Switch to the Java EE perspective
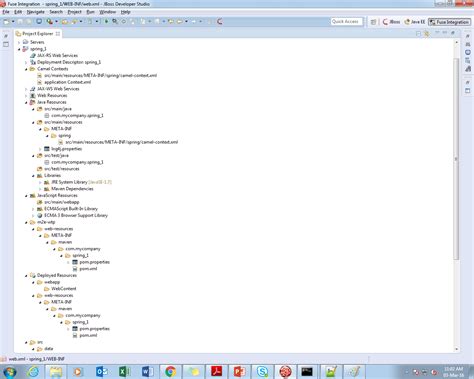The width and height of the screenshot is (474, 379). click(415, 22)
